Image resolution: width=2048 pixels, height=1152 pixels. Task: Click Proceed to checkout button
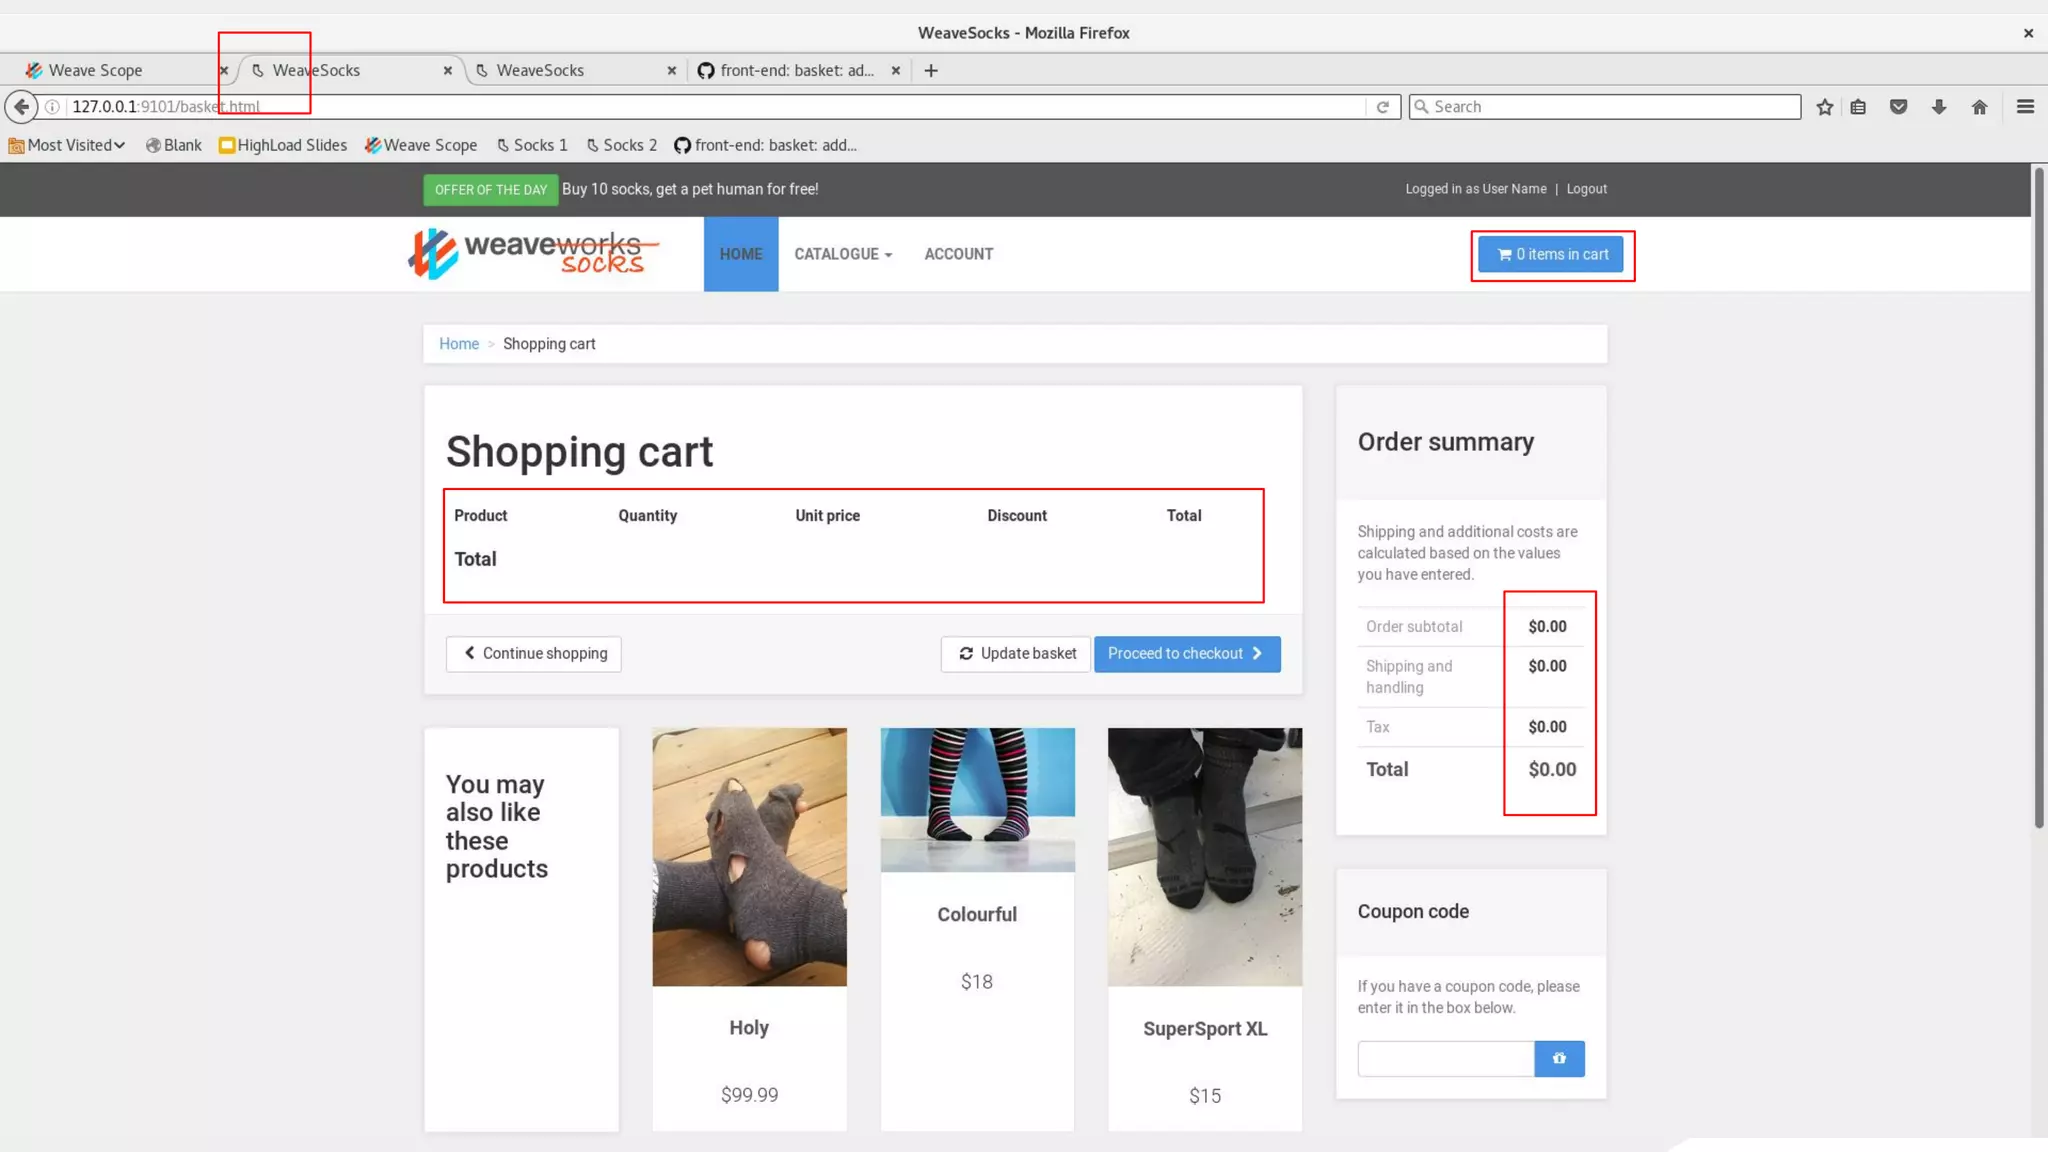(1186, 654)
